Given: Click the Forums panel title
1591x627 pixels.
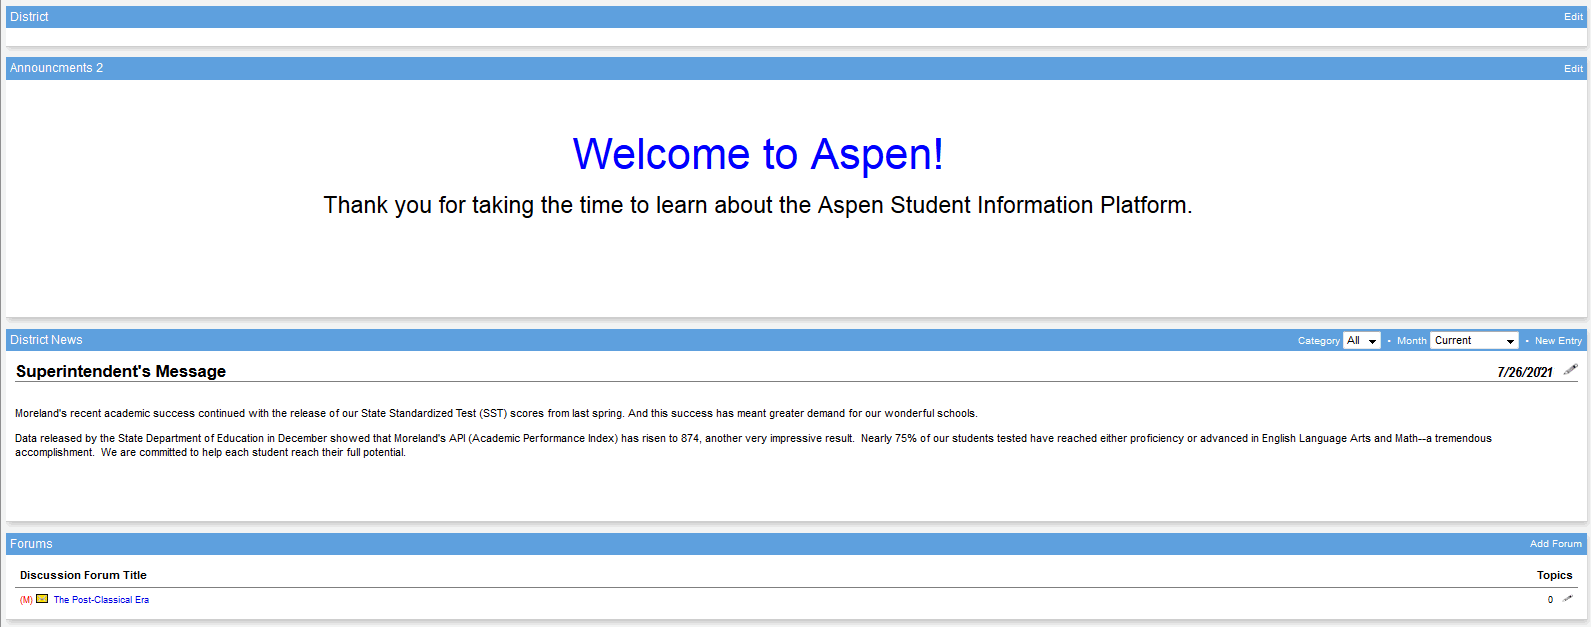Looking at the screenshot, I should pyautogui.click(x=31, y=544).
